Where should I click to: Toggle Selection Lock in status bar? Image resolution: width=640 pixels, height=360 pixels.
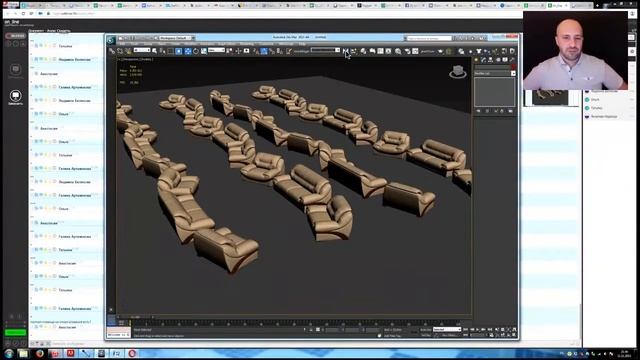[x=311, y=330]
